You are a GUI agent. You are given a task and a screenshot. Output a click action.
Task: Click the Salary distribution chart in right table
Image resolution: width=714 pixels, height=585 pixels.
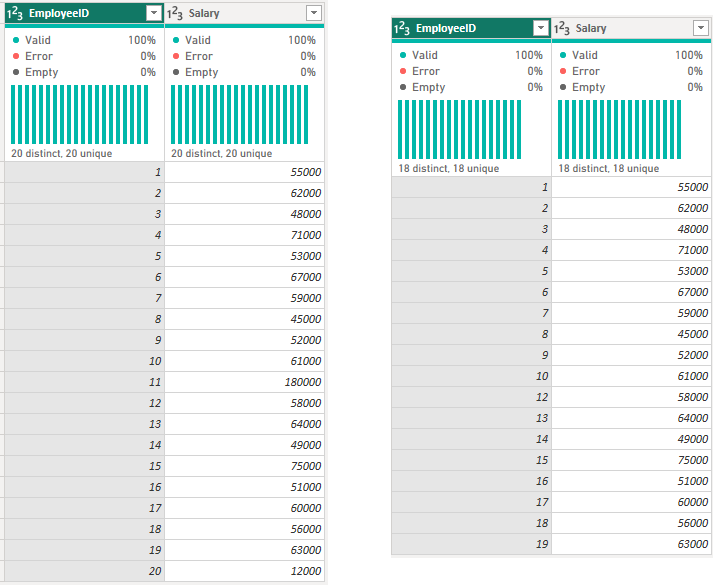pyautogui.click(x=619, y=129)
